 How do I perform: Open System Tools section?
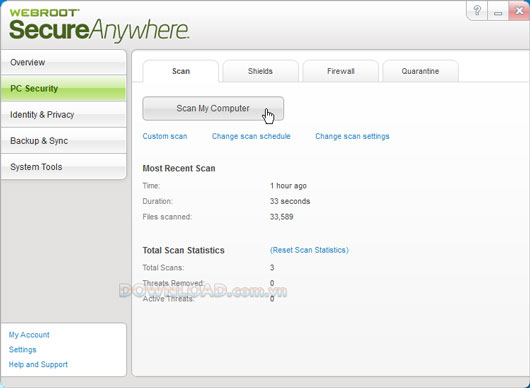point(64,167)
